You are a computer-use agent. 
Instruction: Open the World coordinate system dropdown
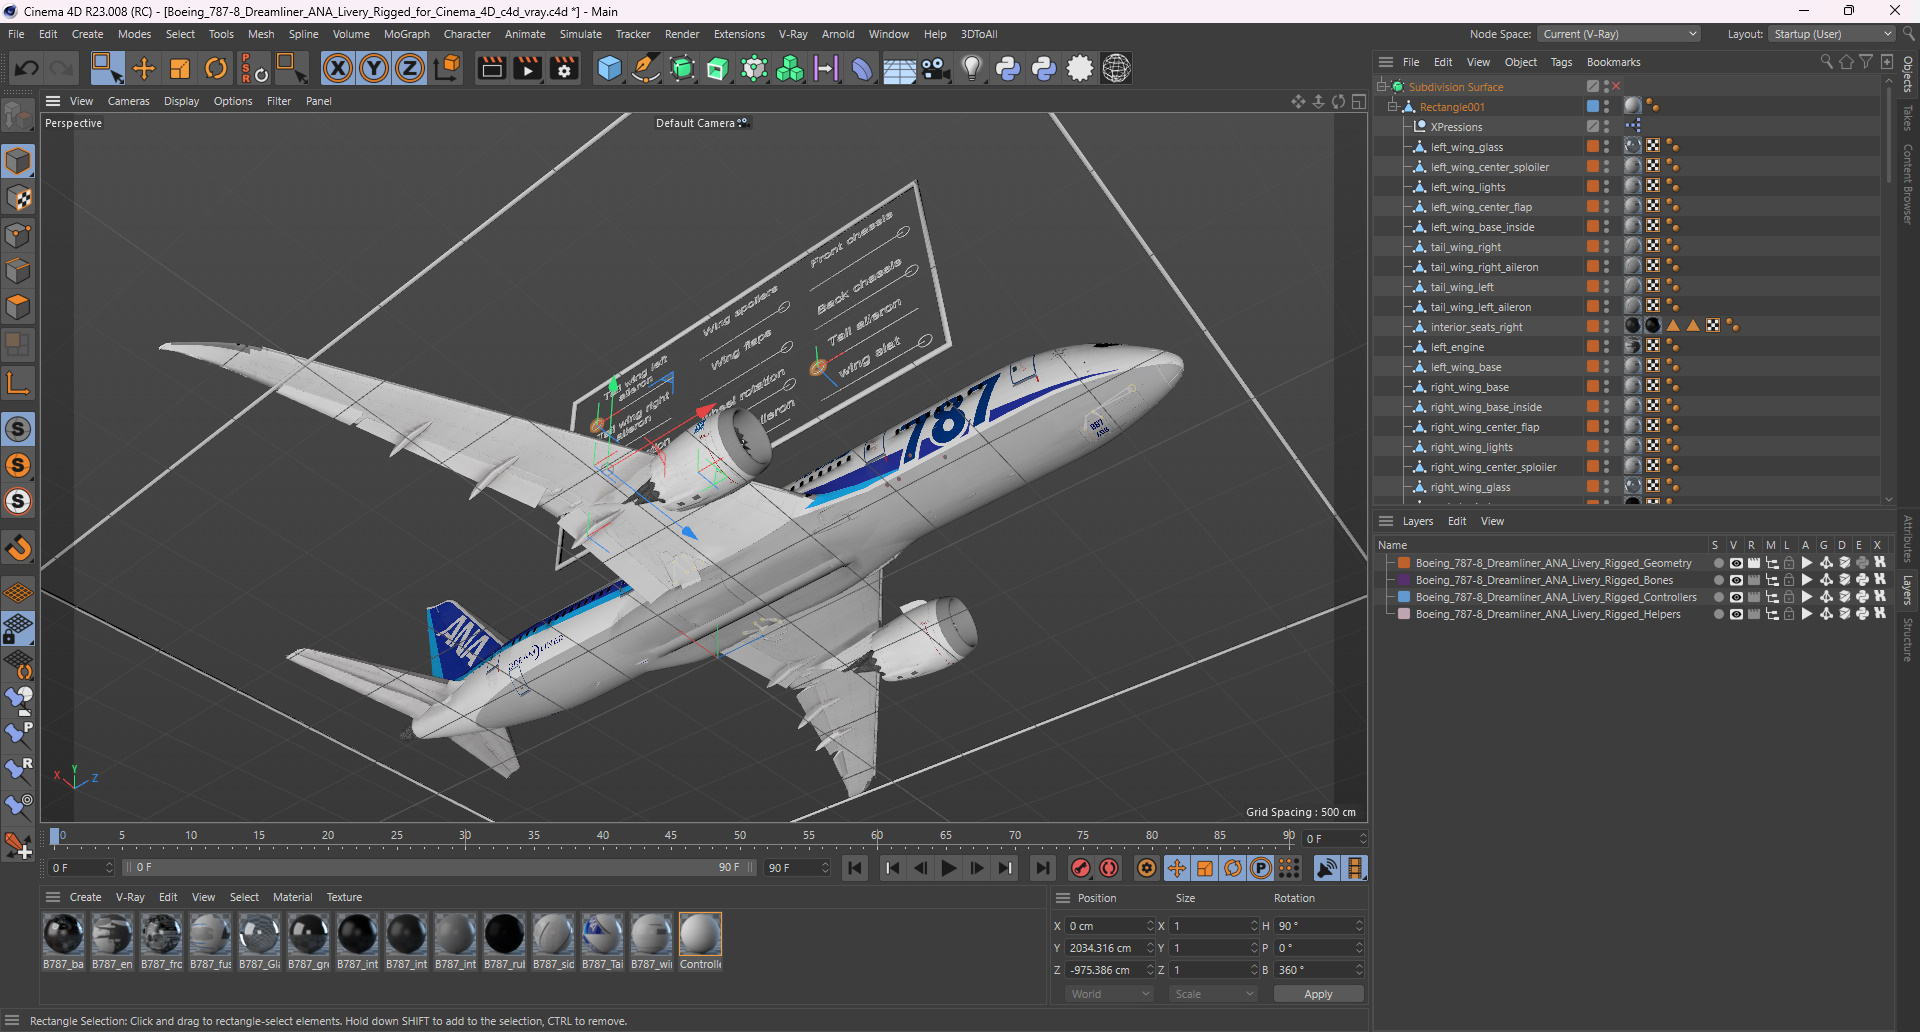coord(1110,994)
